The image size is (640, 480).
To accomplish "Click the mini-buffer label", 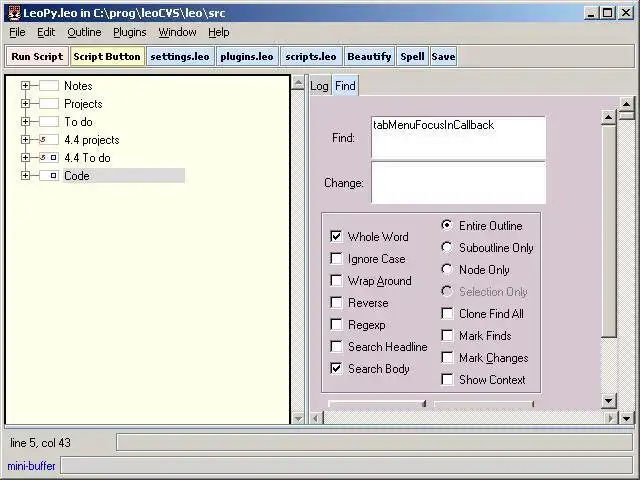I will 31,465.
